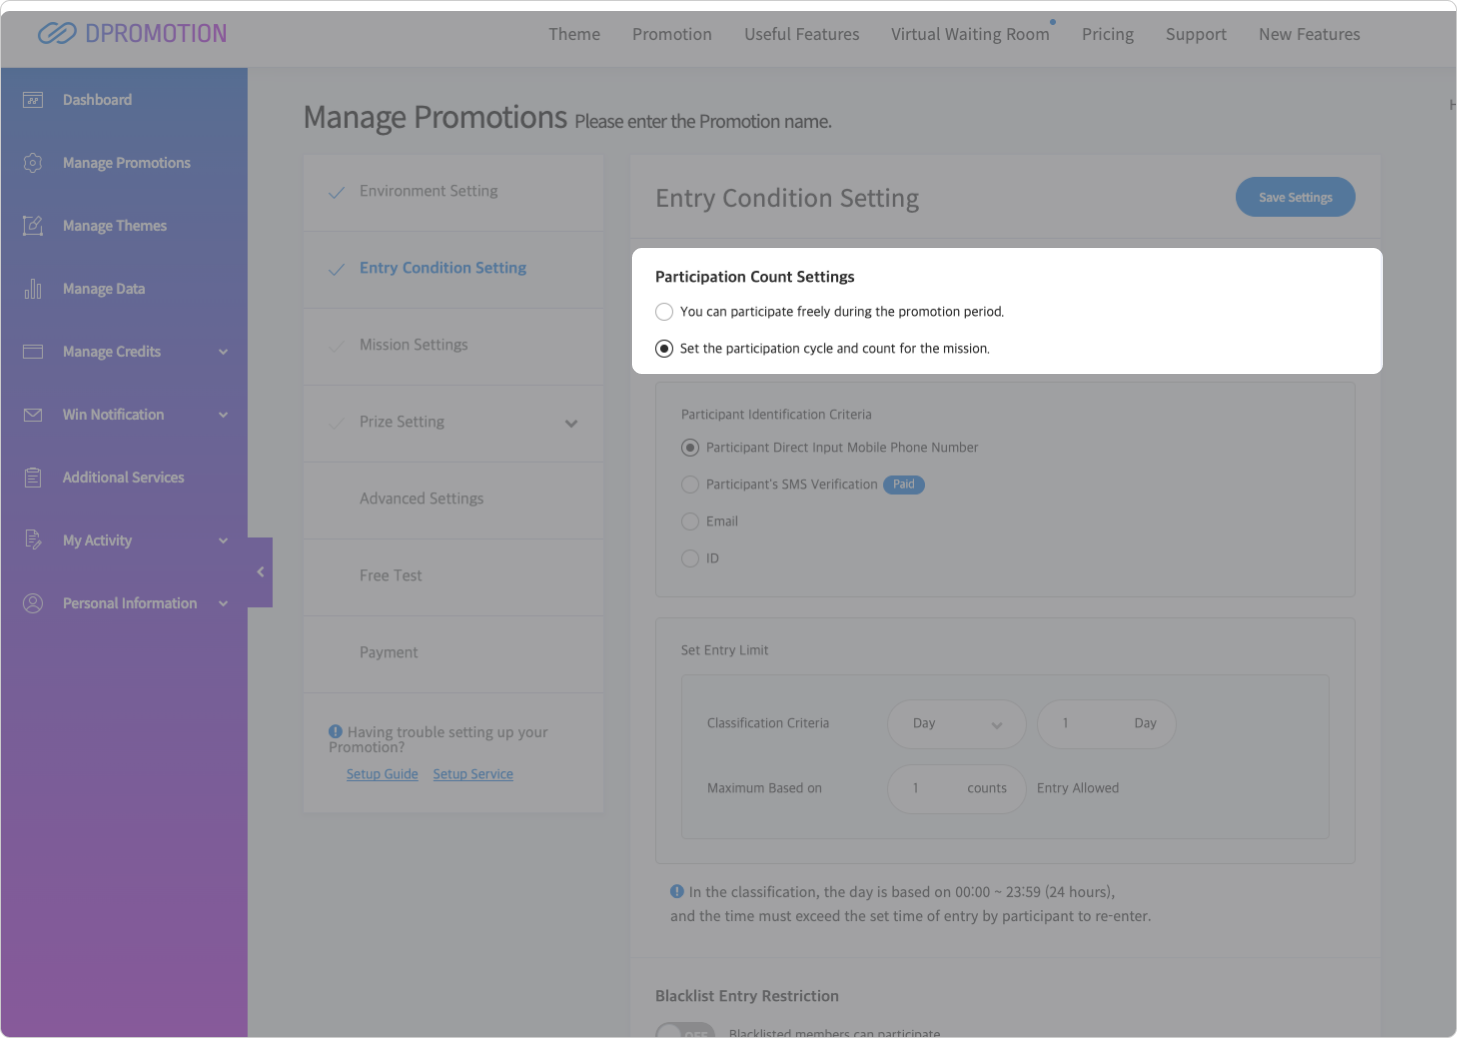This screenshot has height=1038, width=1457.
Task: Click the Additional Services sidebar label
Action: point(124,478)
